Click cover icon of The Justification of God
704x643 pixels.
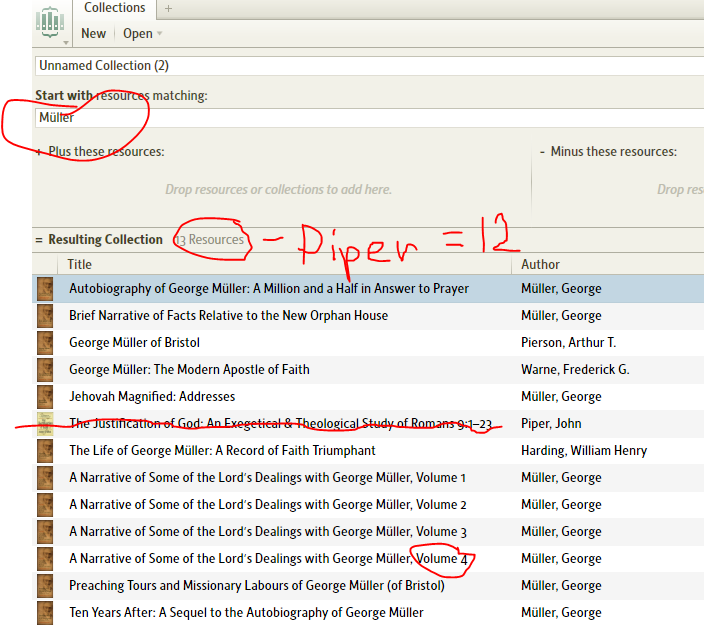(45, 423)
